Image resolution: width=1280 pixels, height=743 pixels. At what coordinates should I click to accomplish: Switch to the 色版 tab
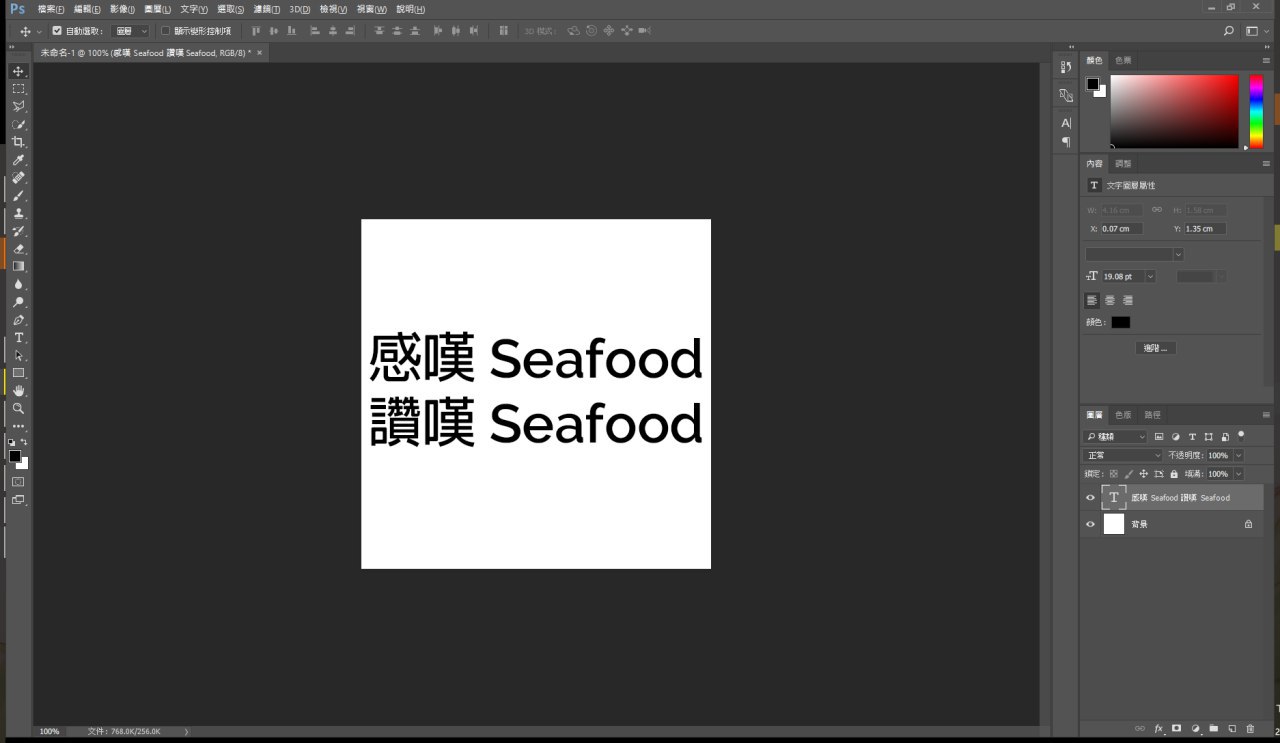coord(1123,415)
